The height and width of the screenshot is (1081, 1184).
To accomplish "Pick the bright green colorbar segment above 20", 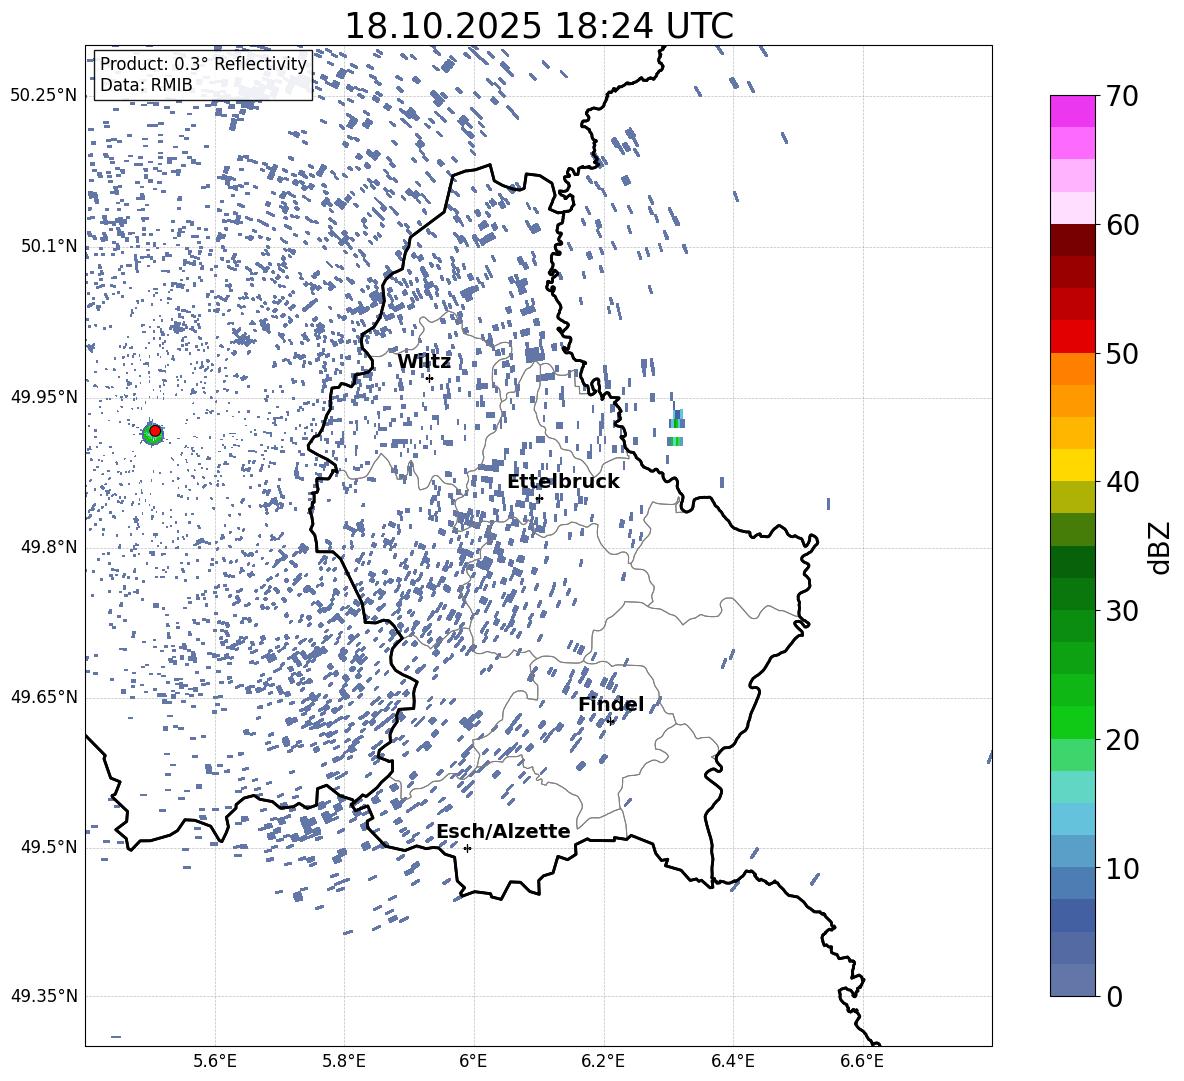I will pos(1073,721).
